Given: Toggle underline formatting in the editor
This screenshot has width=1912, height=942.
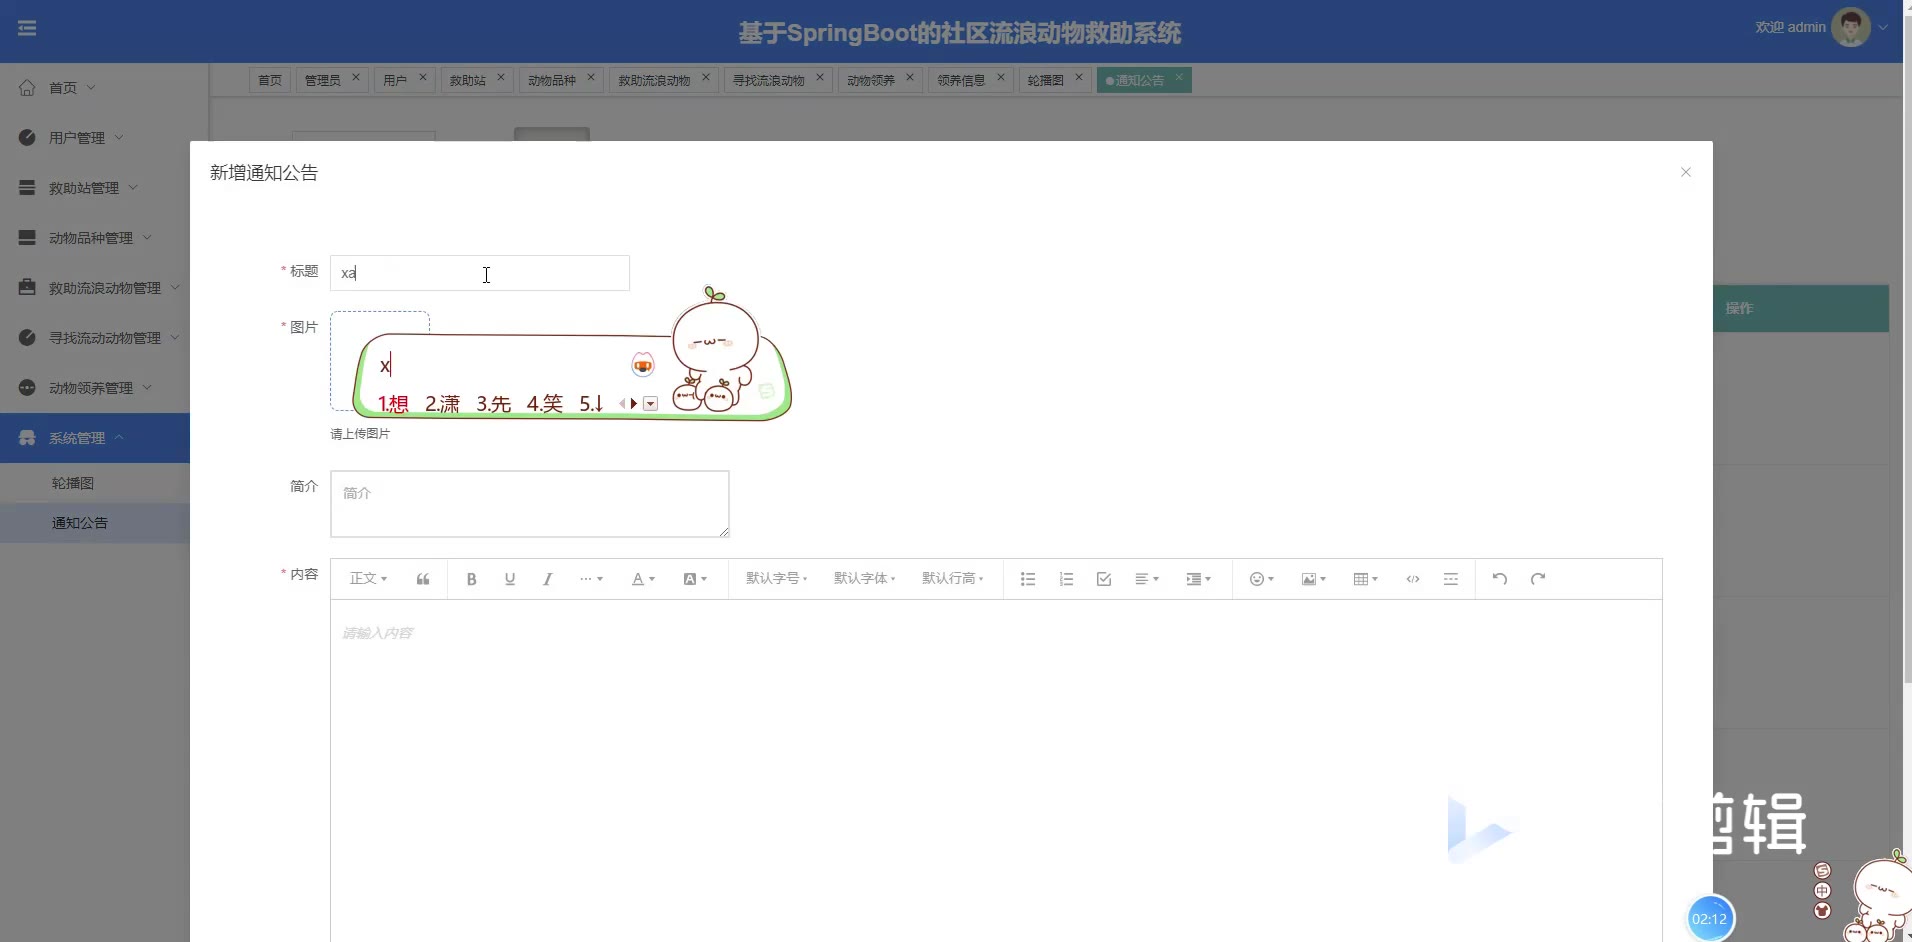Looking at the screenshot, I should [510, 579].
